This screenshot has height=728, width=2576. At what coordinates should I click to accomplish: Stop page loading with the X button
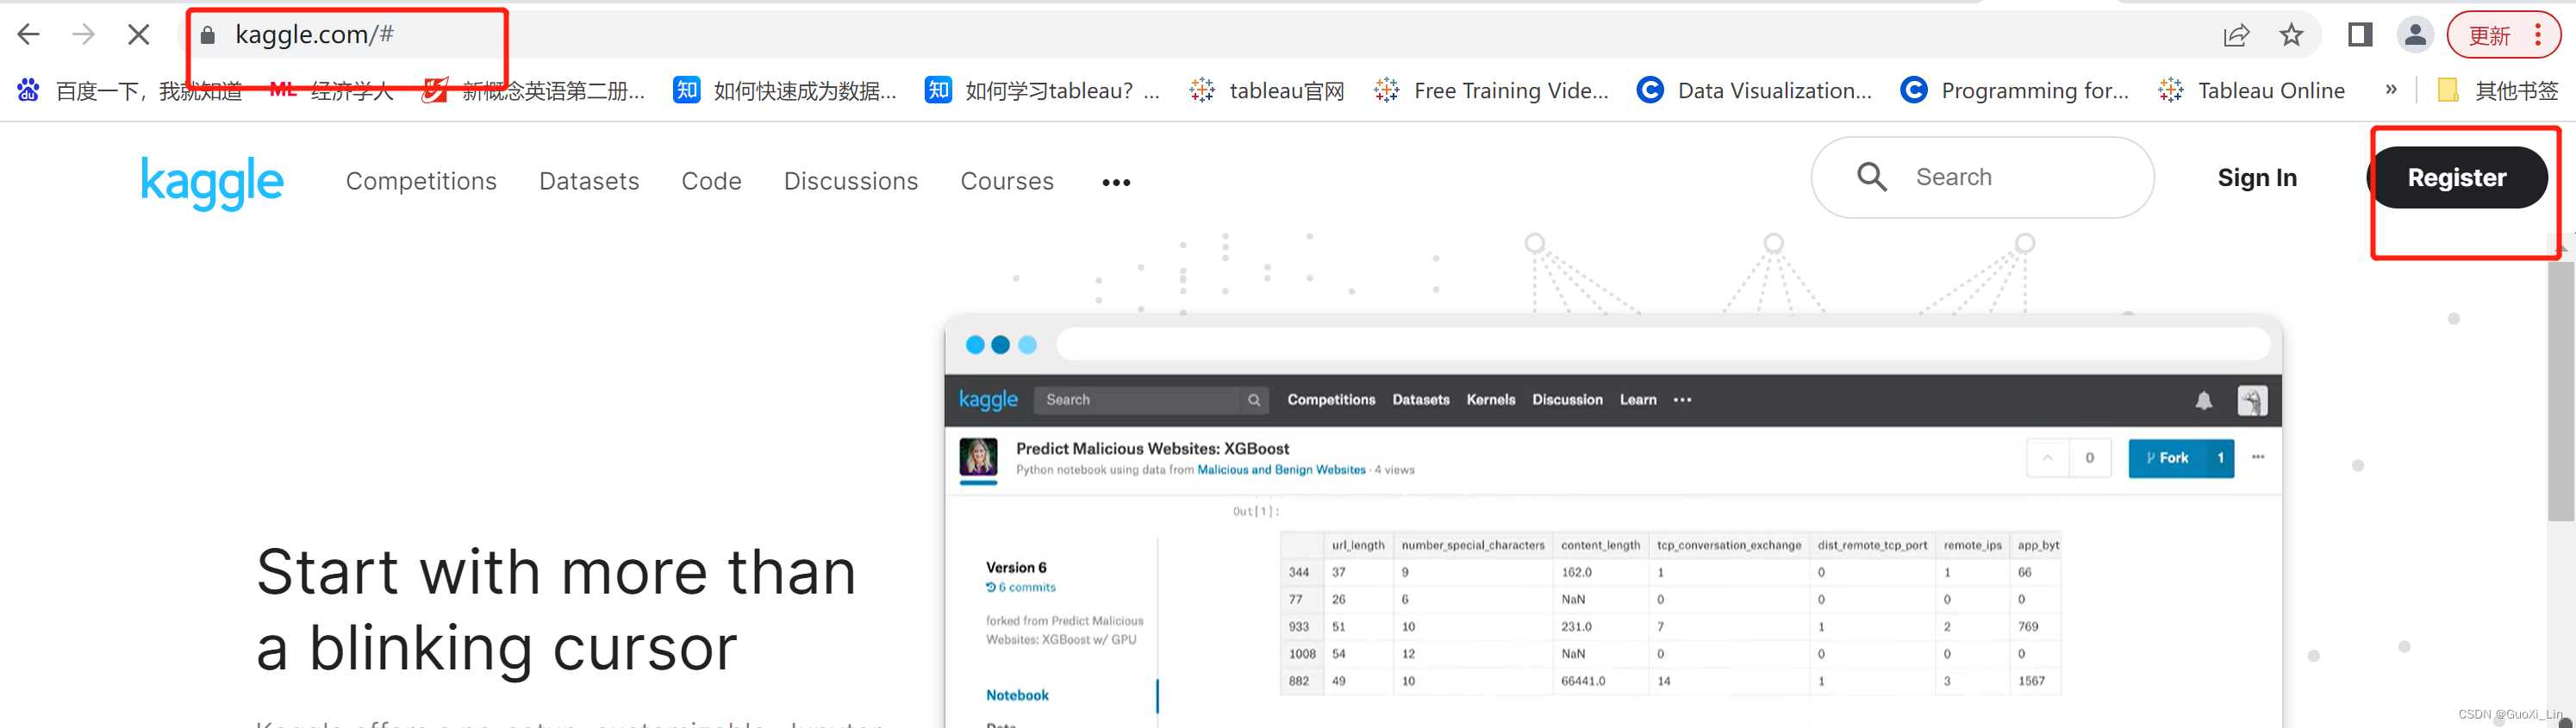pos(139,35)
